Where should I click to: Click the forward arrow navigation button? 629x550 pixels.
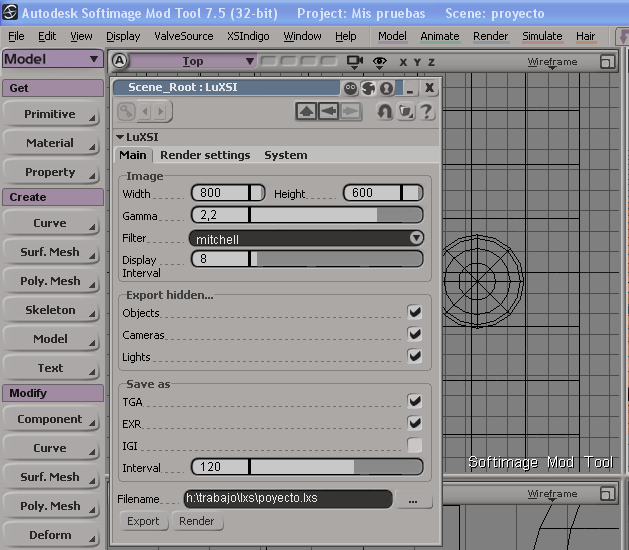350,112
